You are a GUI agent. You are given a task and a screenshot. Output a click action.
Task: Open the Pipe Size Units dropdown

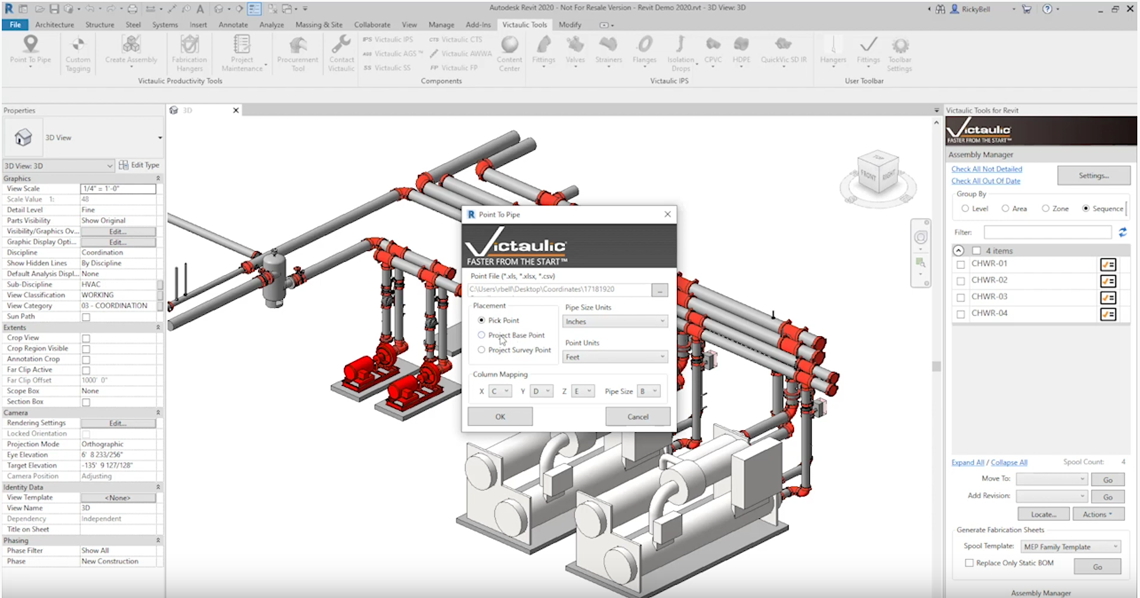tap(615, 321)
